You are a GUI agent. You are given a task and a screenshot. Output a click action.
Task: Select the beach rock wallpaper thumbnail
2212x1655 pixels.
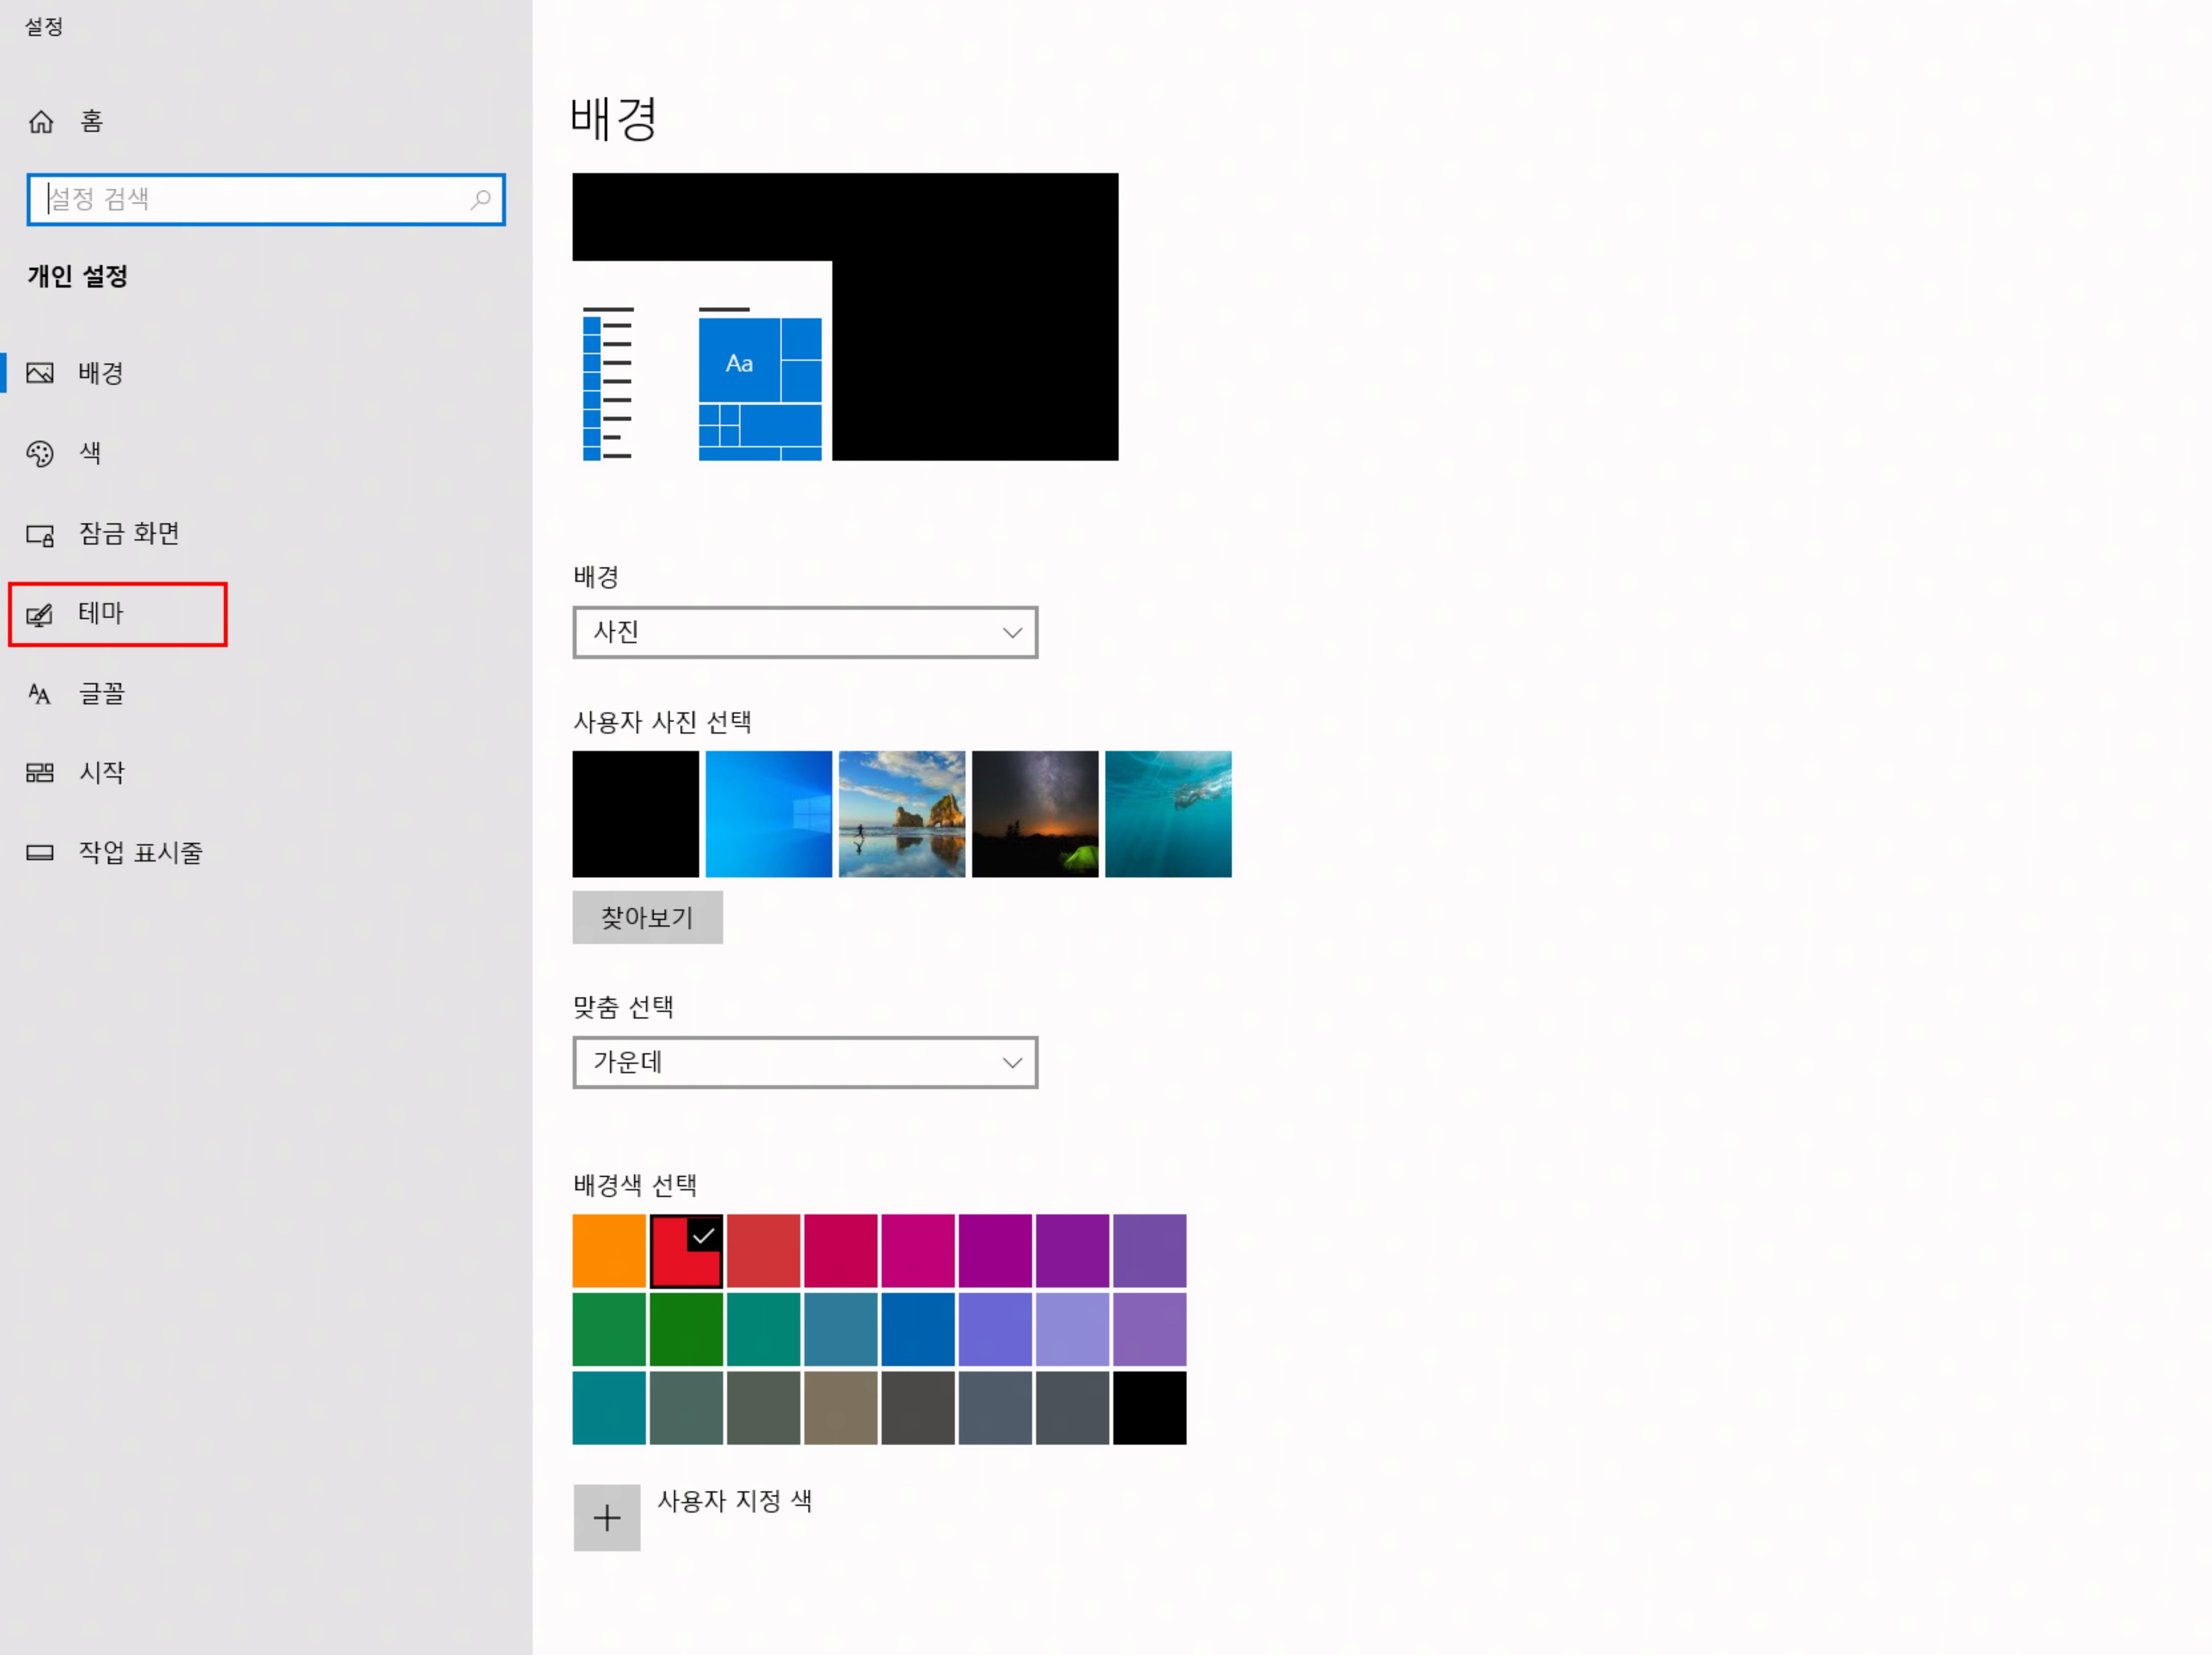(x=902, y=814)
